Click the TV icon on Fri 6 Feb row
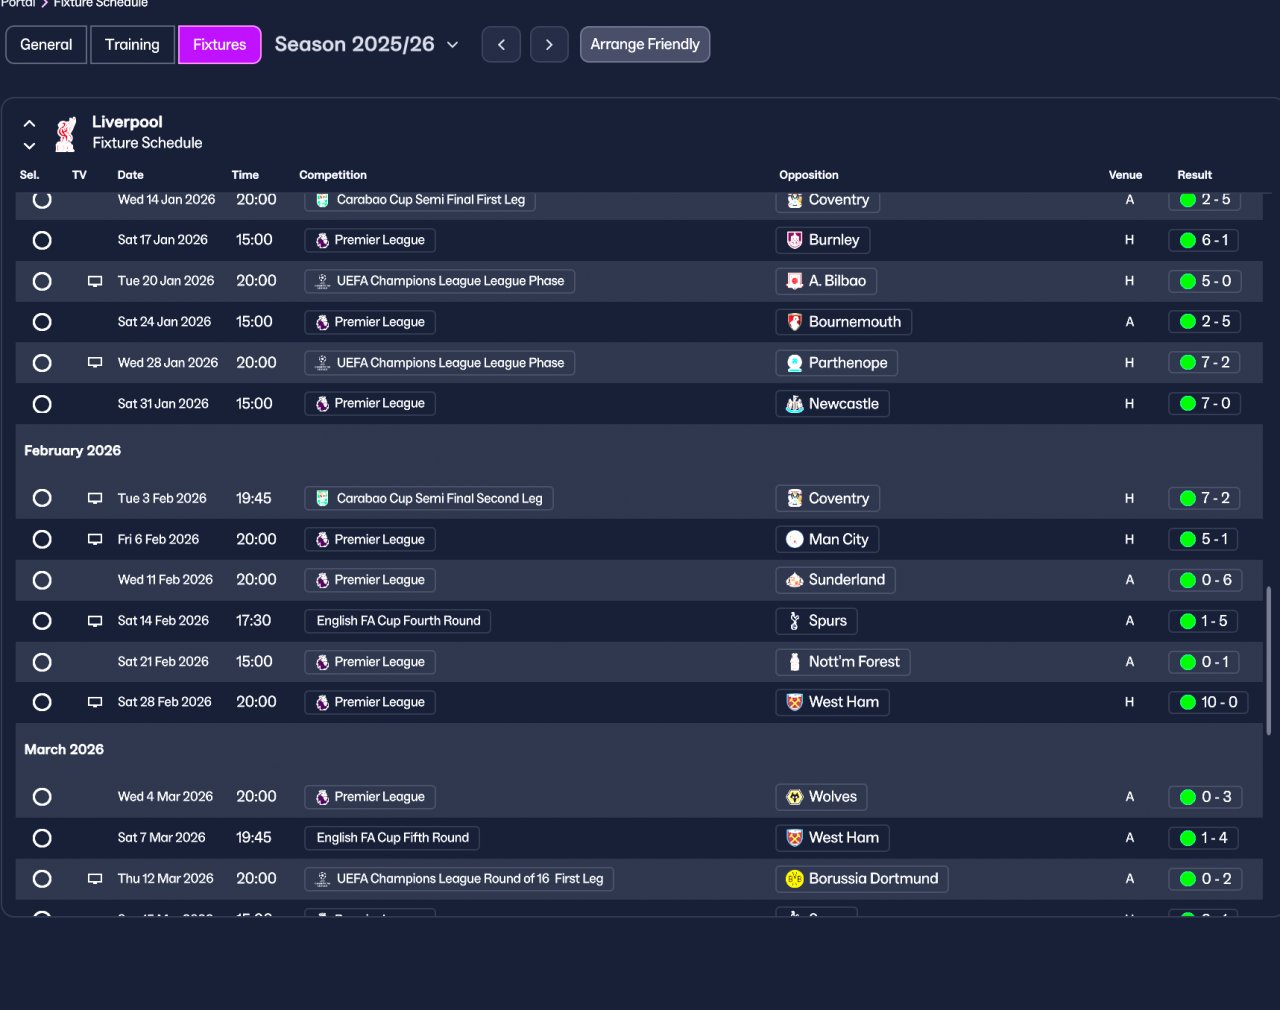 pyautogui.click(x=95, y=539)
